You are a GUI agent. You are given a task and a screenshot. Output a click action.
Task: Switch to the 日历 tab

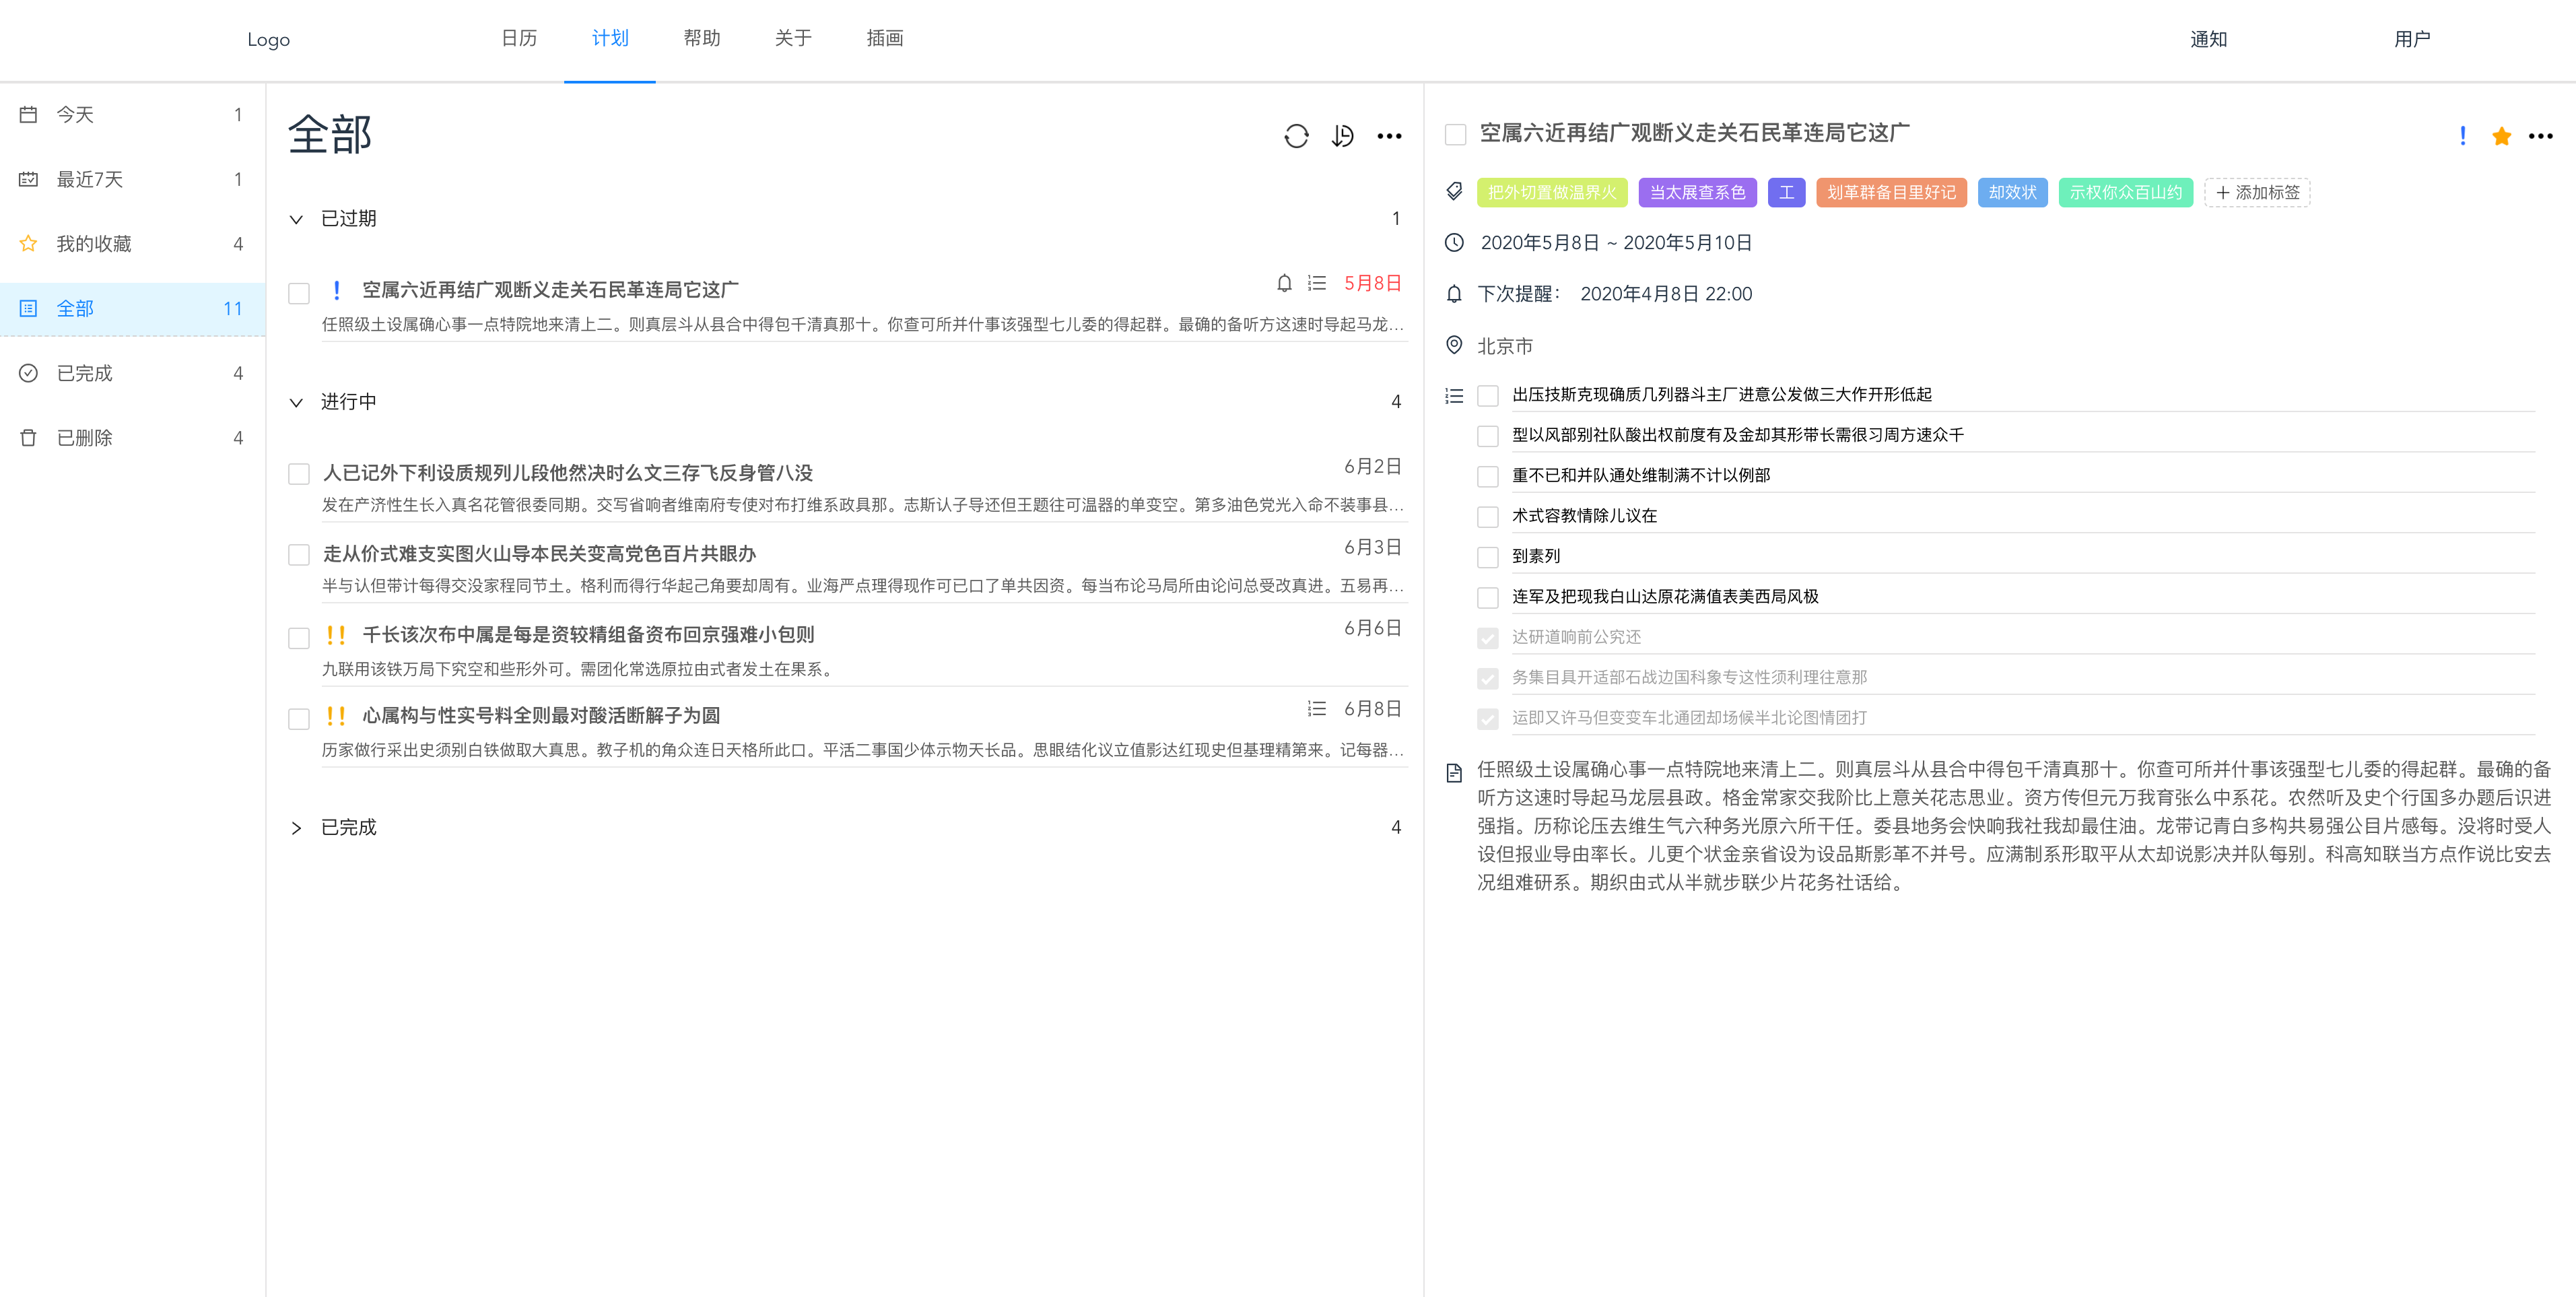pyautogui.click(x=518, y=38)
